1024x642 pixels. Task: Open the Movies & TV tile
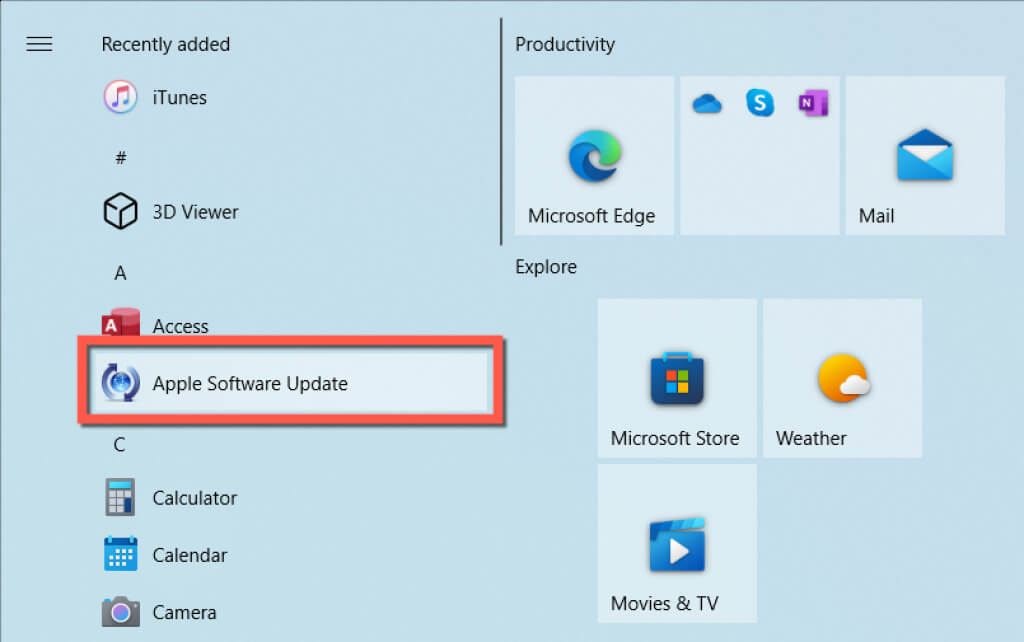[677, 543]
